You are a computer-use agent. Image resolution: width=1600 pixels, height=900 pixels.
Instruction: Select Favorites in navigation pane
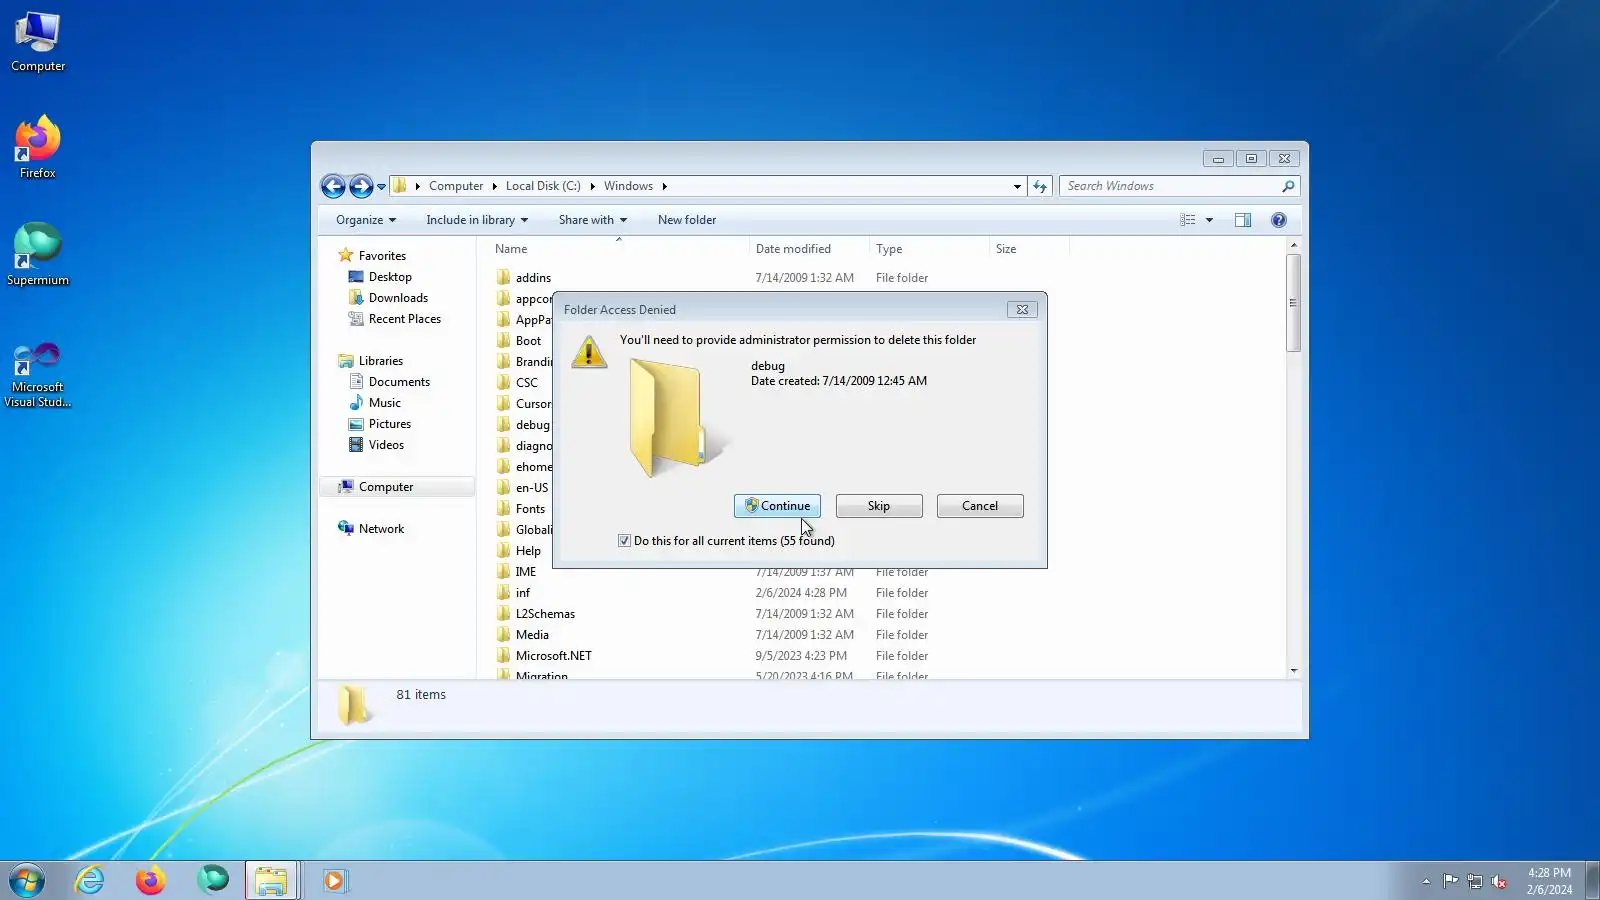point(382,256)
